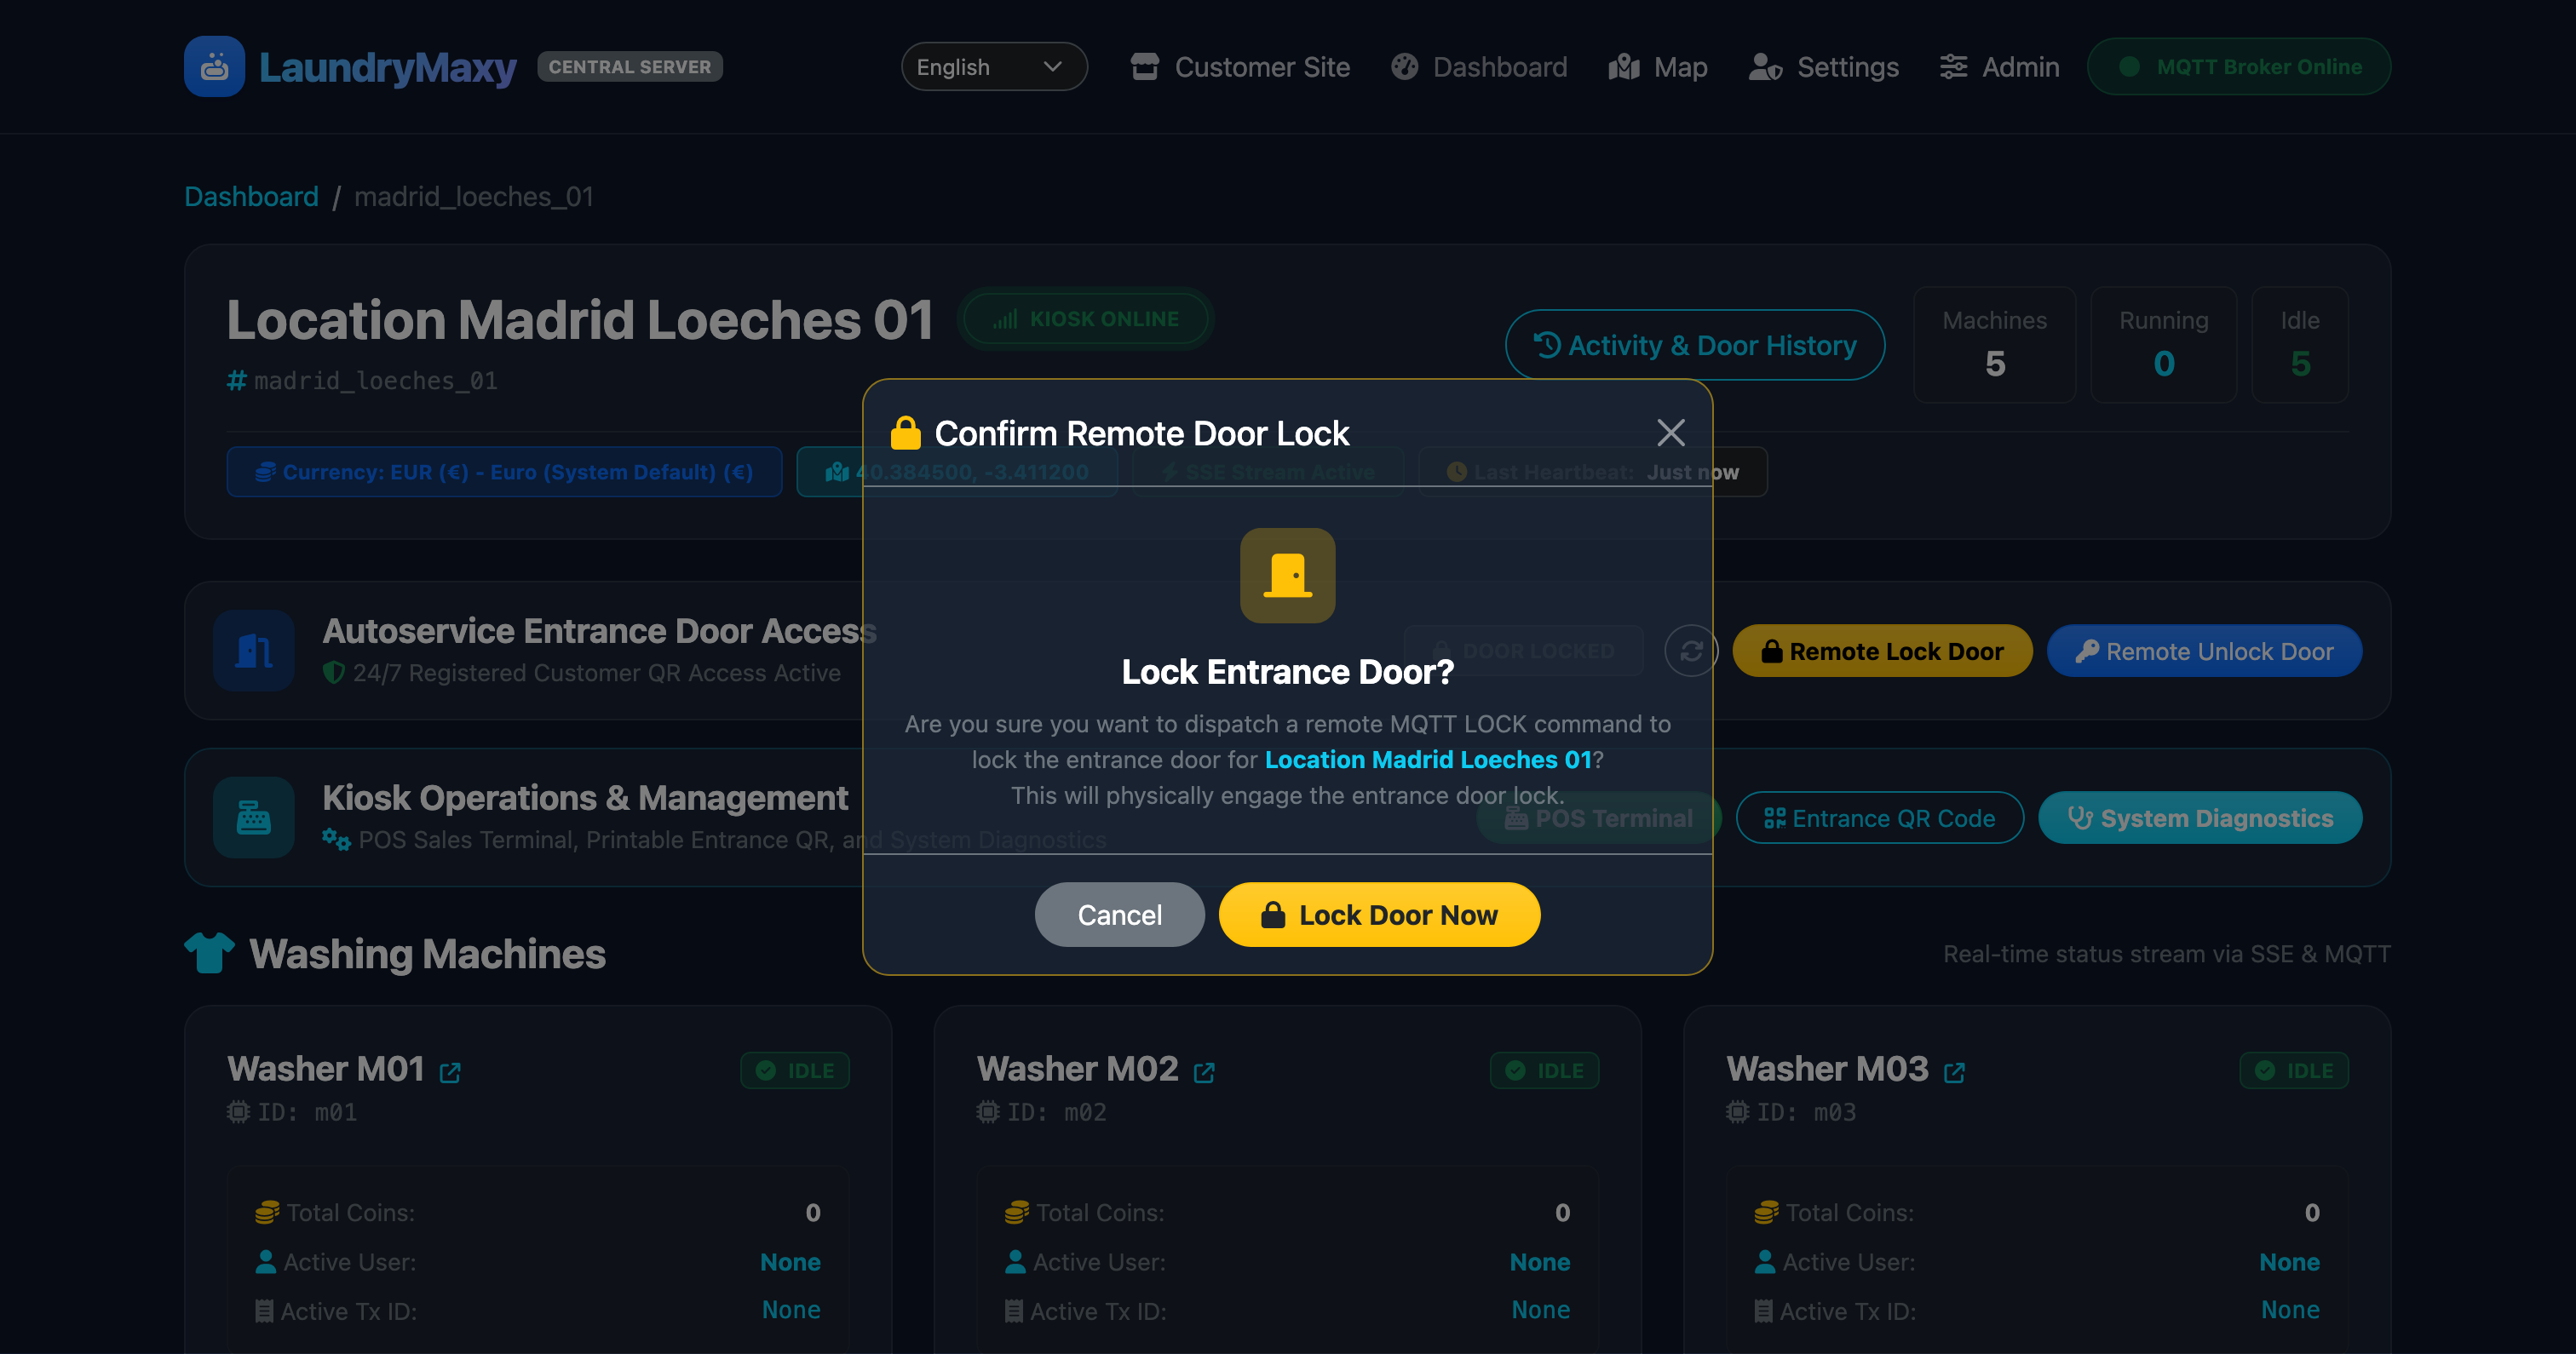Open the English language dropdown
Screen dimensions: 2576x1354
pos(993,67)
